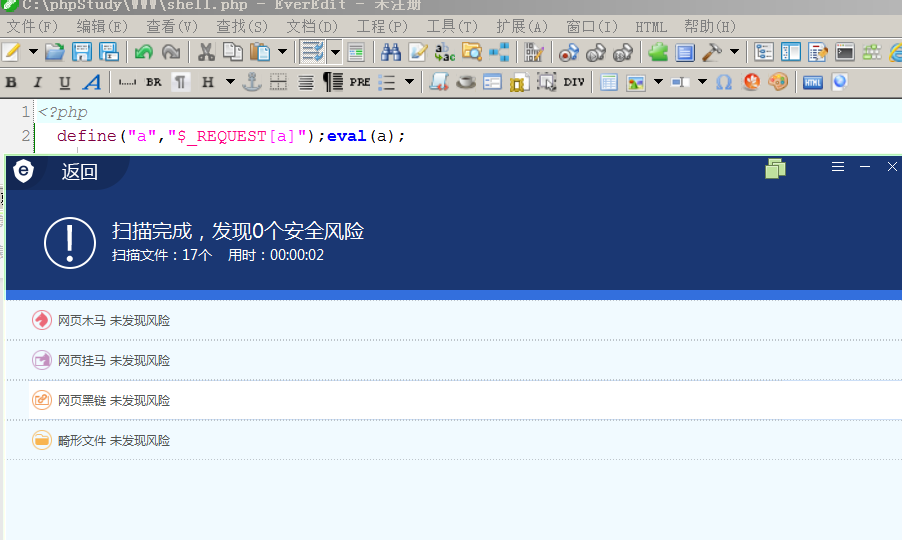902x540 pixels.
Task: Open the new file dropdown arrow
Action: (33, 52)
